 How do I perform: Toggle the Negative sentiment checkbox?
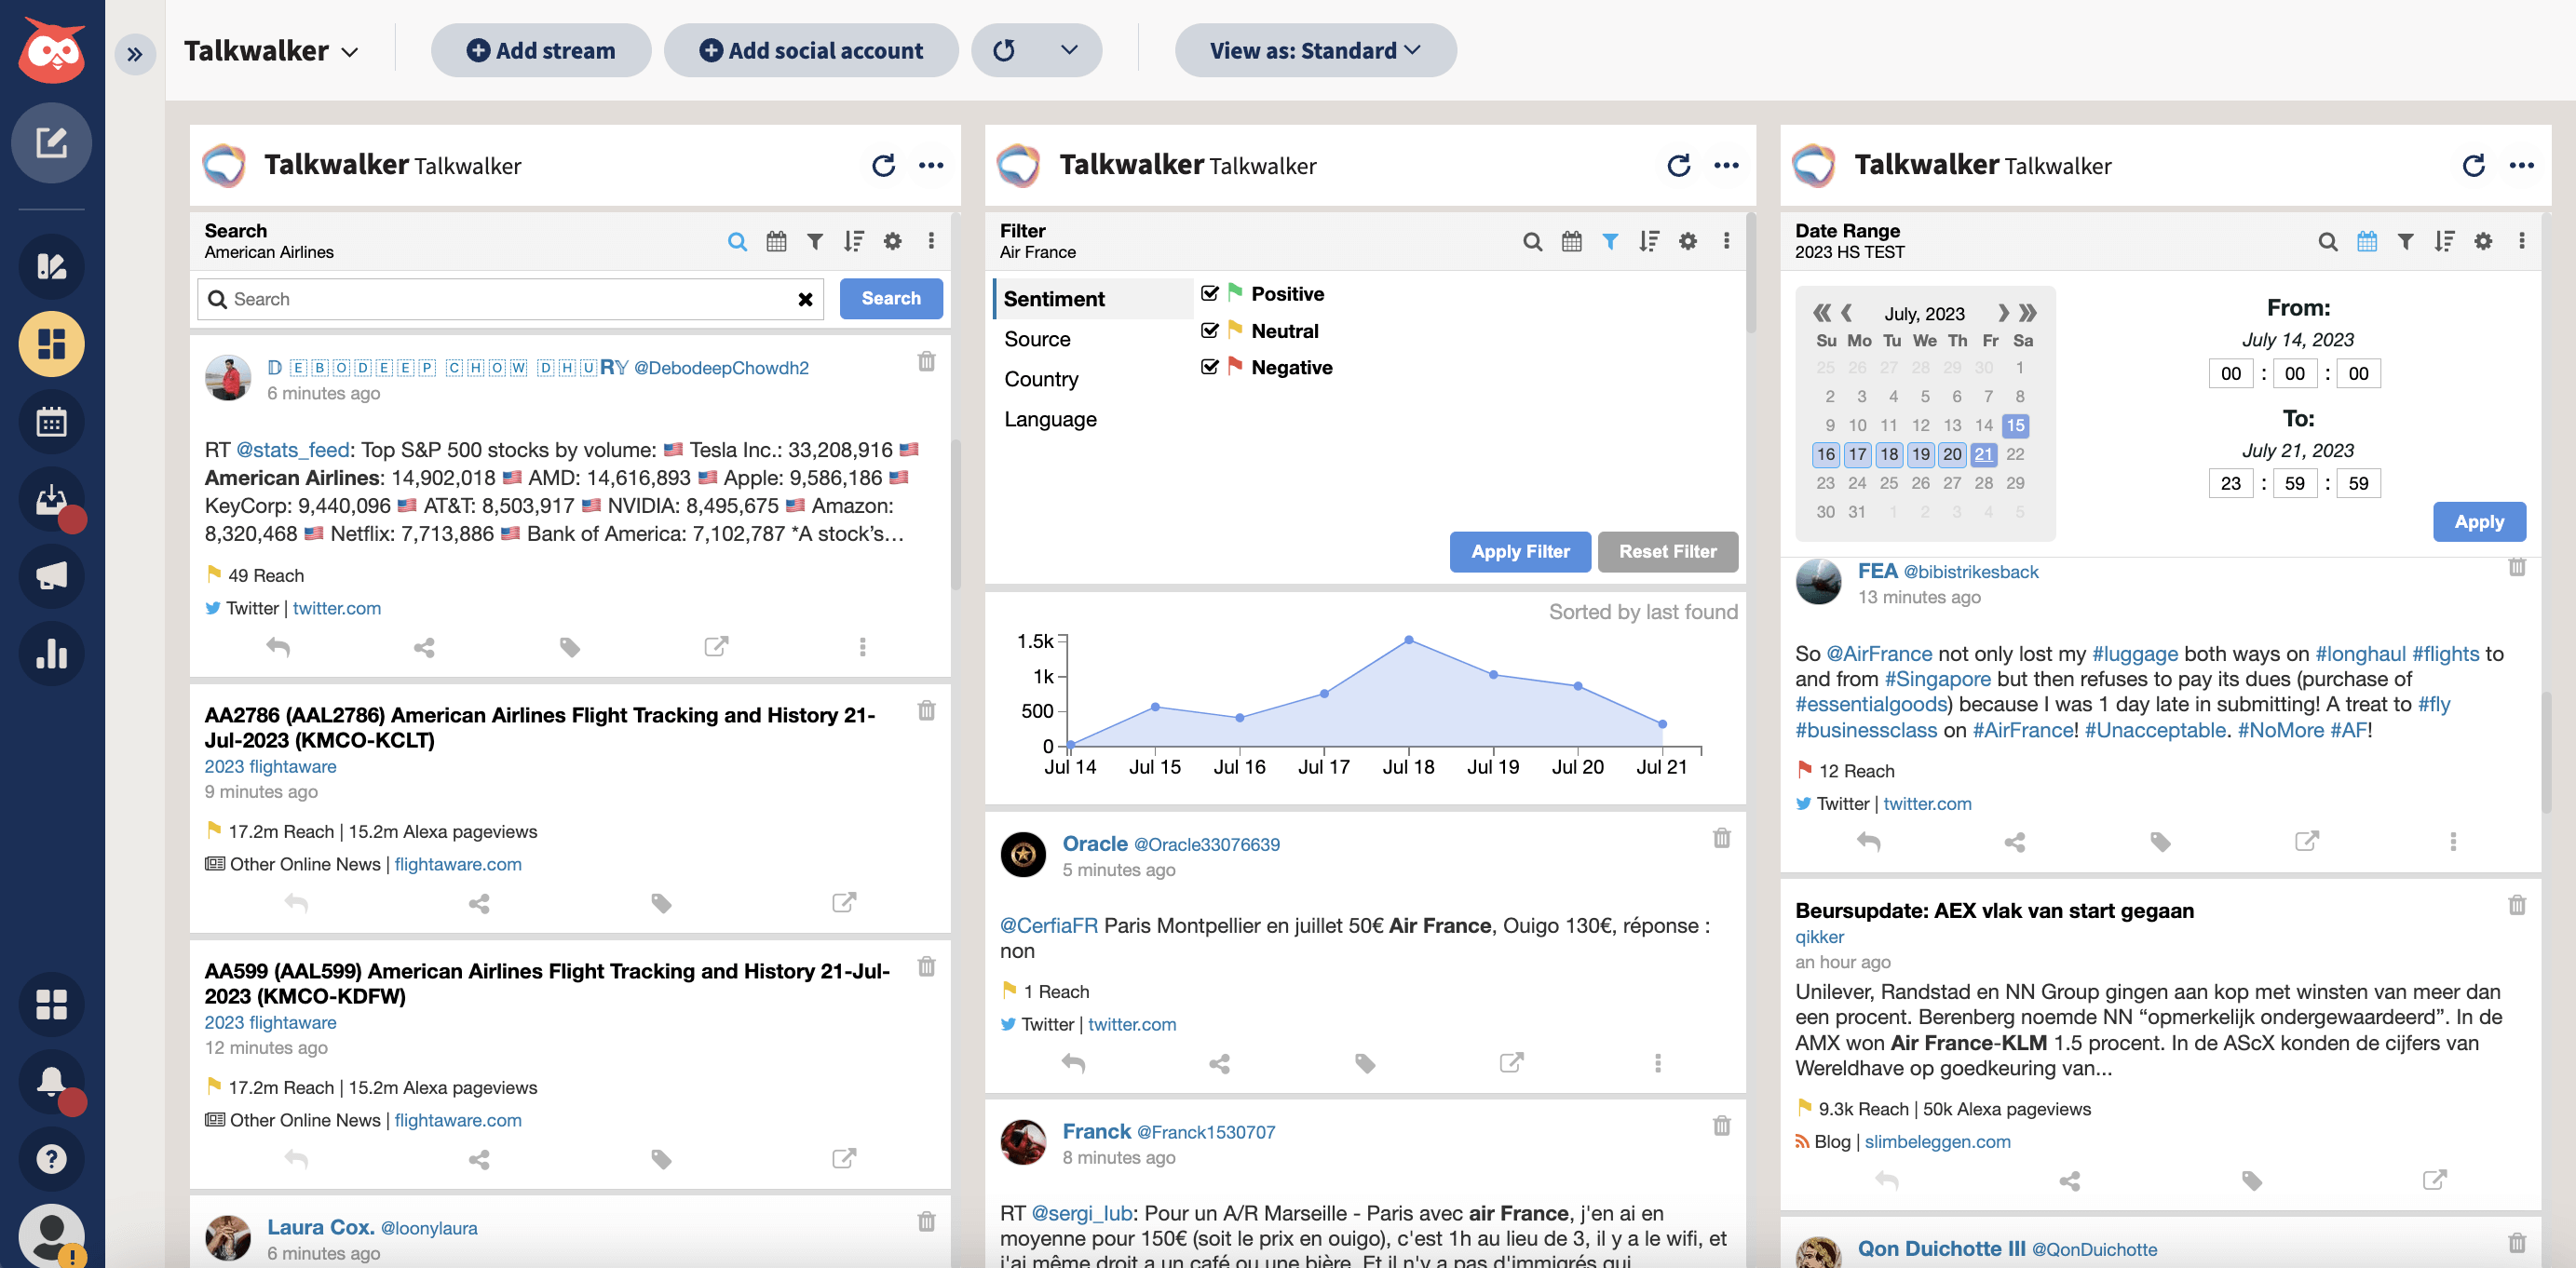(x=1209, y=367)
